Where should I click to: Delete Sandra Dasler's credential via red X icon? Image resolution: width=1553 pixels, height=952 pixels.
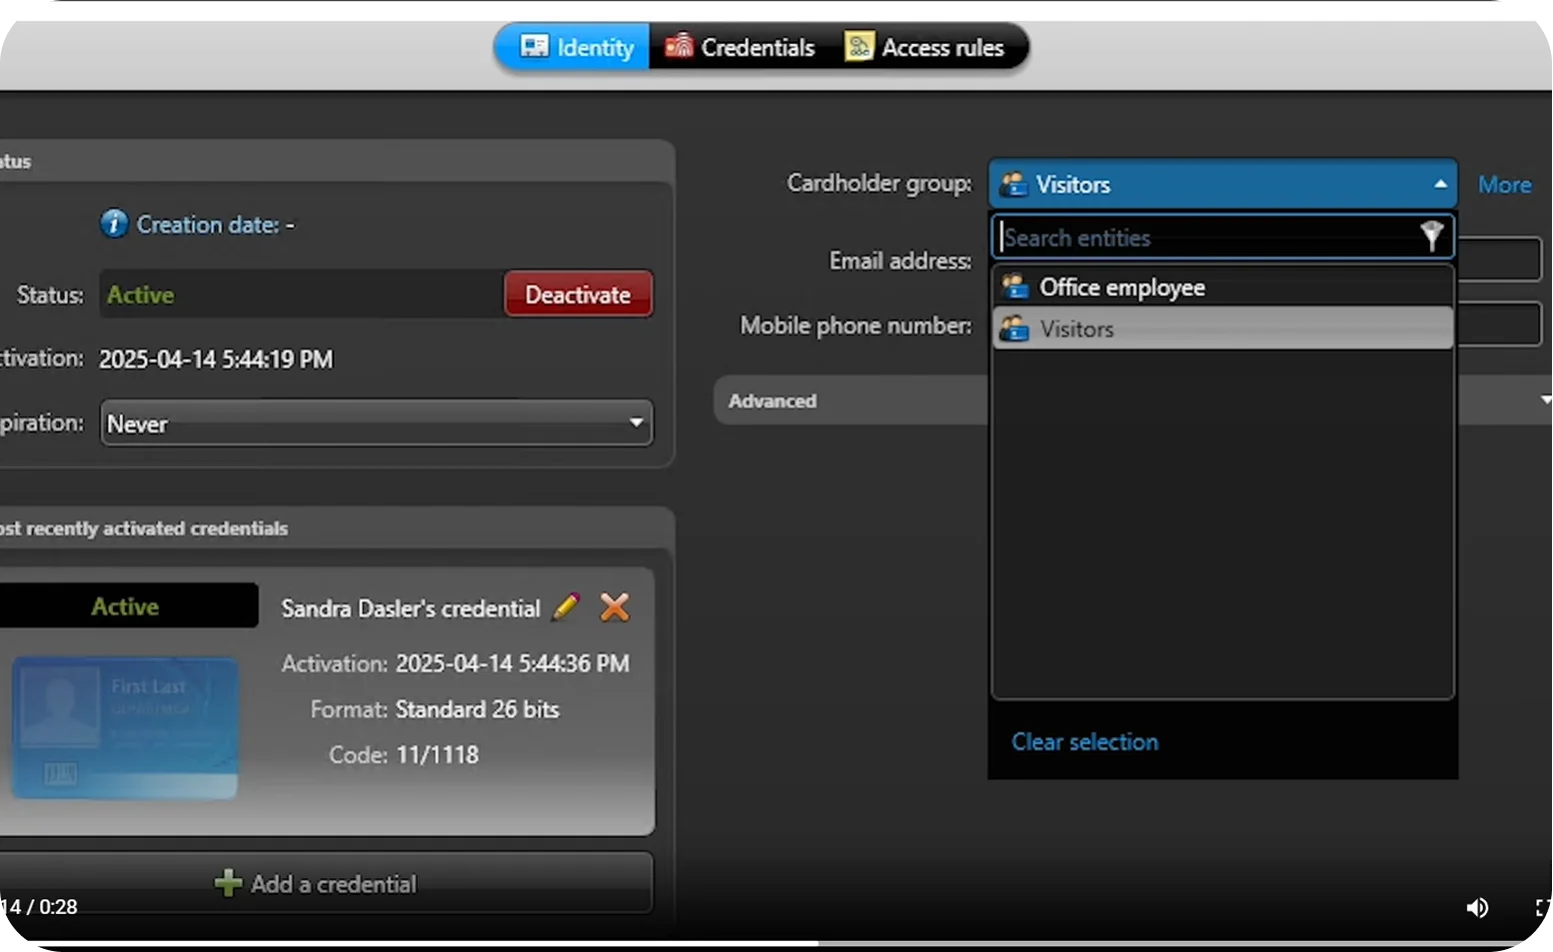tap(615, 606)
